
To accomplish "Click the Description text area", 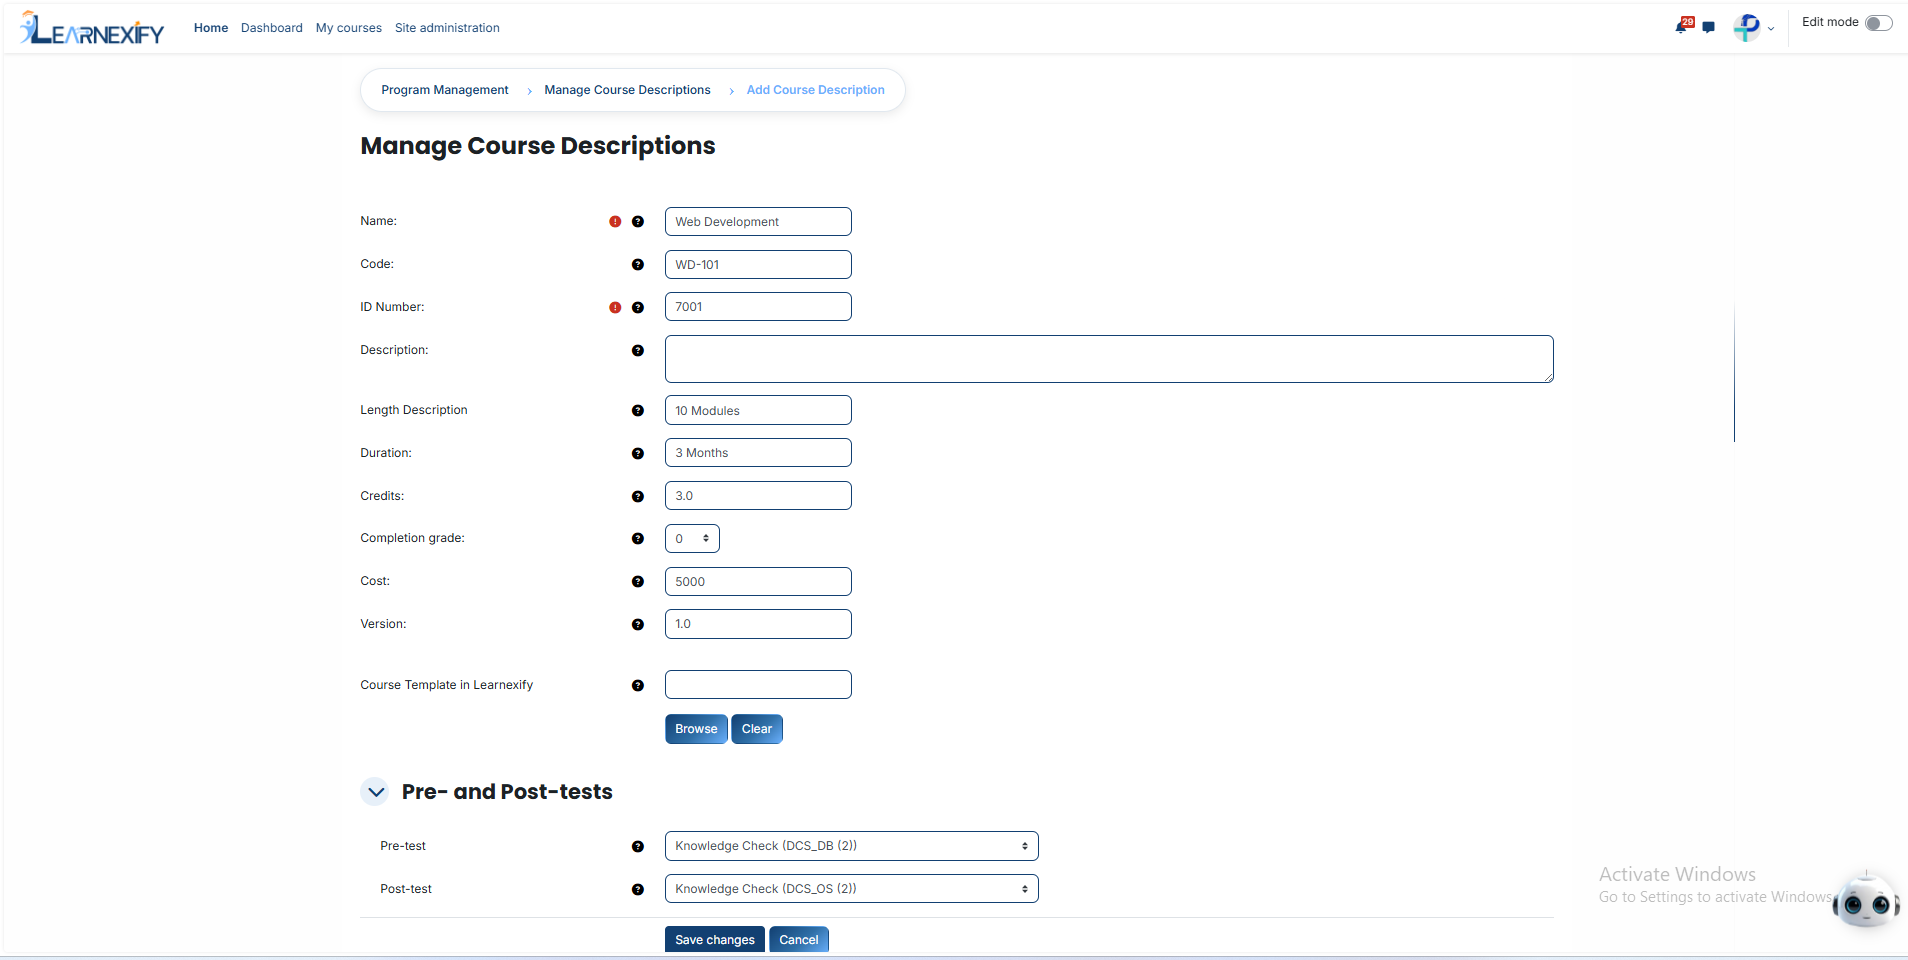I will coord(1109,359).
